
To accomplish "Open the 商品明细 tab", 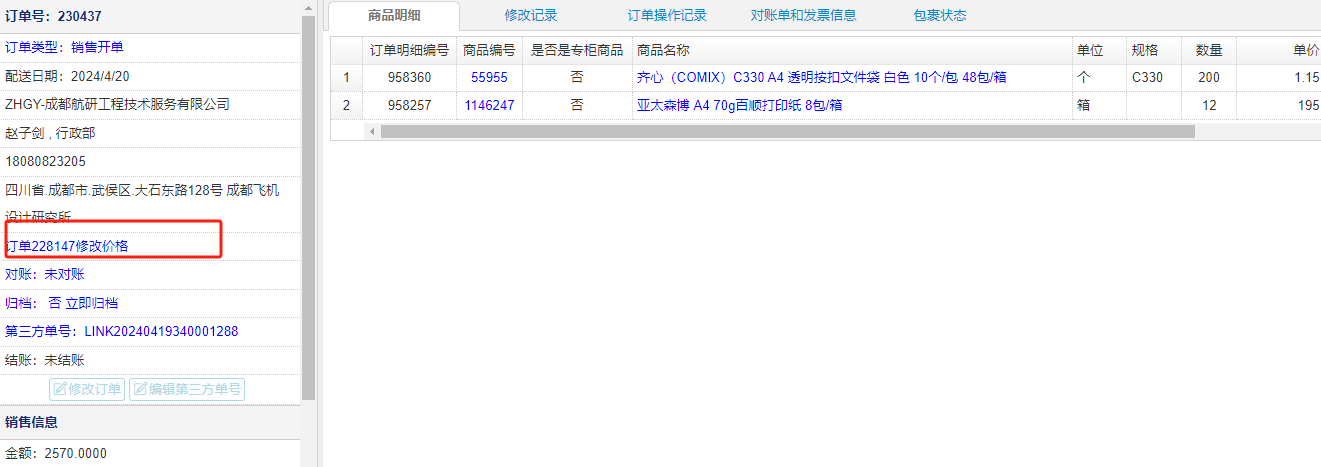I will click(x=395, y=15).
